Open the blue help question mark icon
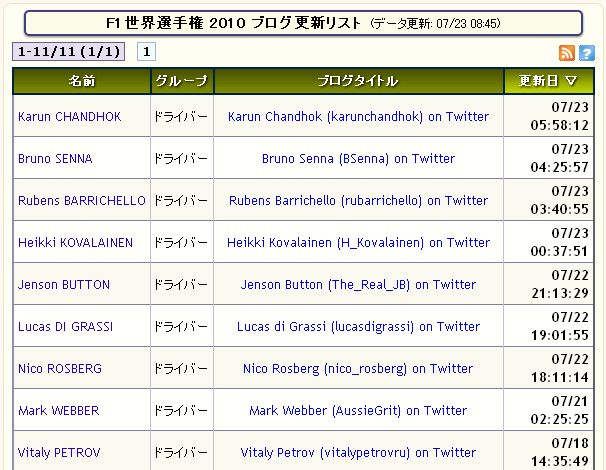Image resolution: width=606 pixels, height=470 pixels. click(586, 53)
